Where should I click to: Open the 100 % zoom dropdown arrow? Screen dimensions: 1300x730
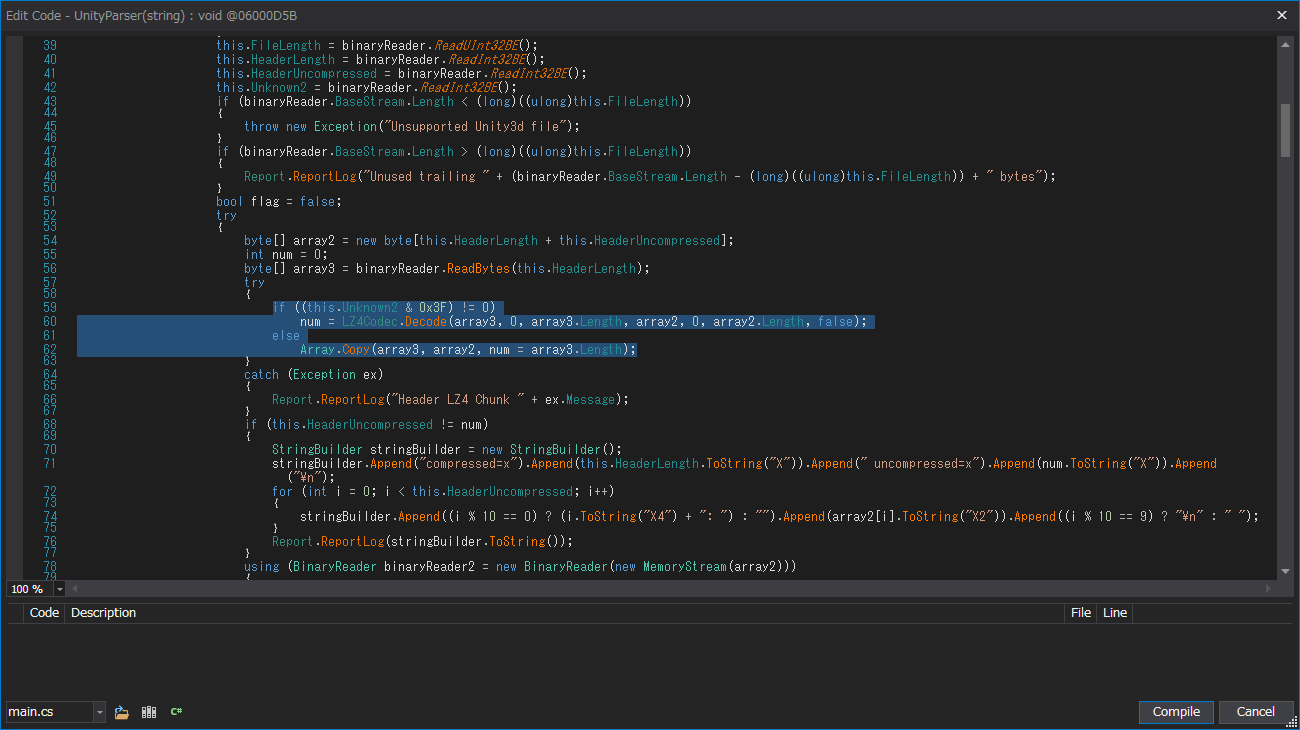(x=60, y=589)
